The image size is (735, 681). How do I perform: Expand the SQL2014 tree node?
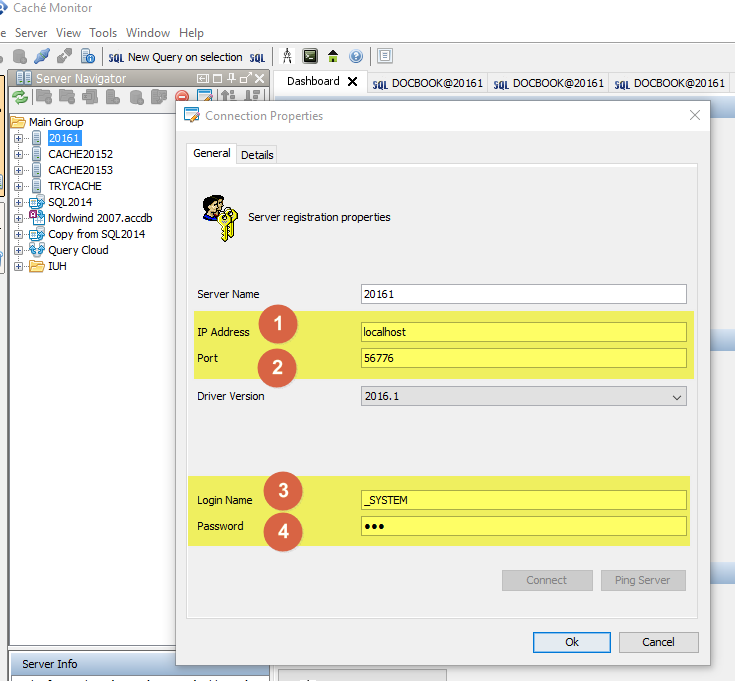tap(18, 202)
